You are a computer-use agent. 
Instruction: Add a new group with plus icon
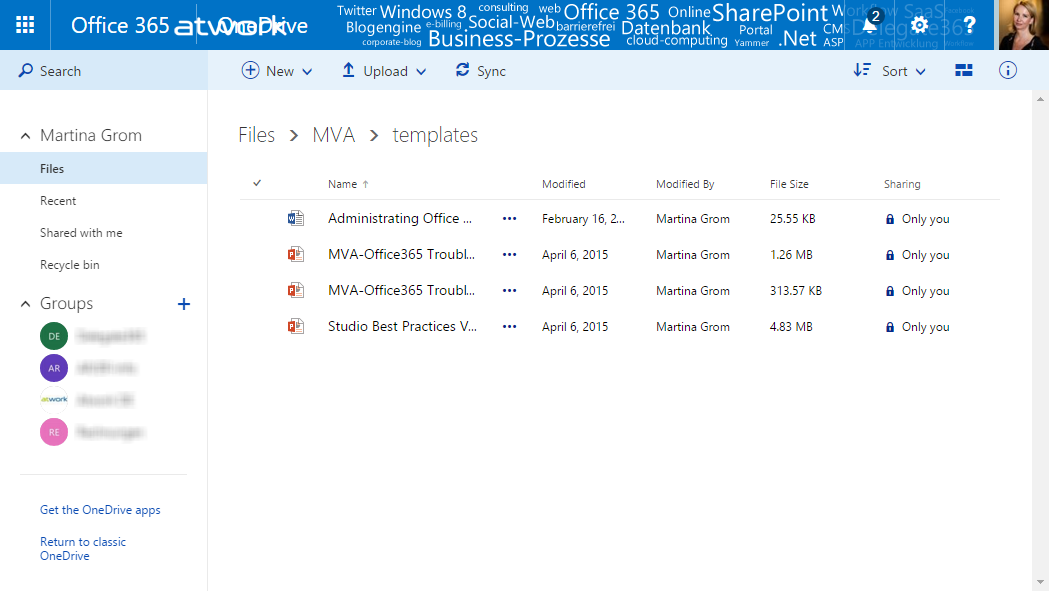(x=184, y=304)
